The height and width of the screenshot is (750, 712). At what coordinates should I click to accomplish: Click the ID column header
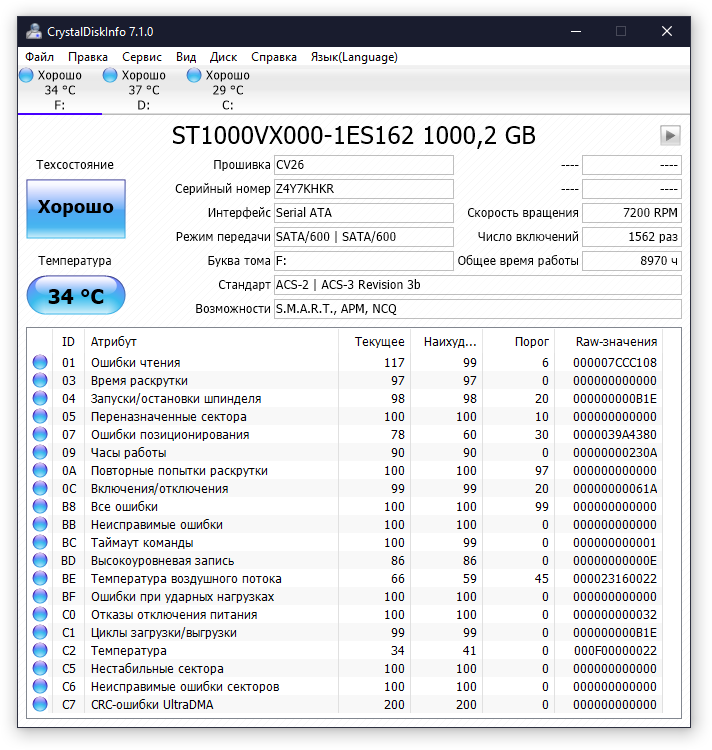pyautogui.click(x=68, y=342)
